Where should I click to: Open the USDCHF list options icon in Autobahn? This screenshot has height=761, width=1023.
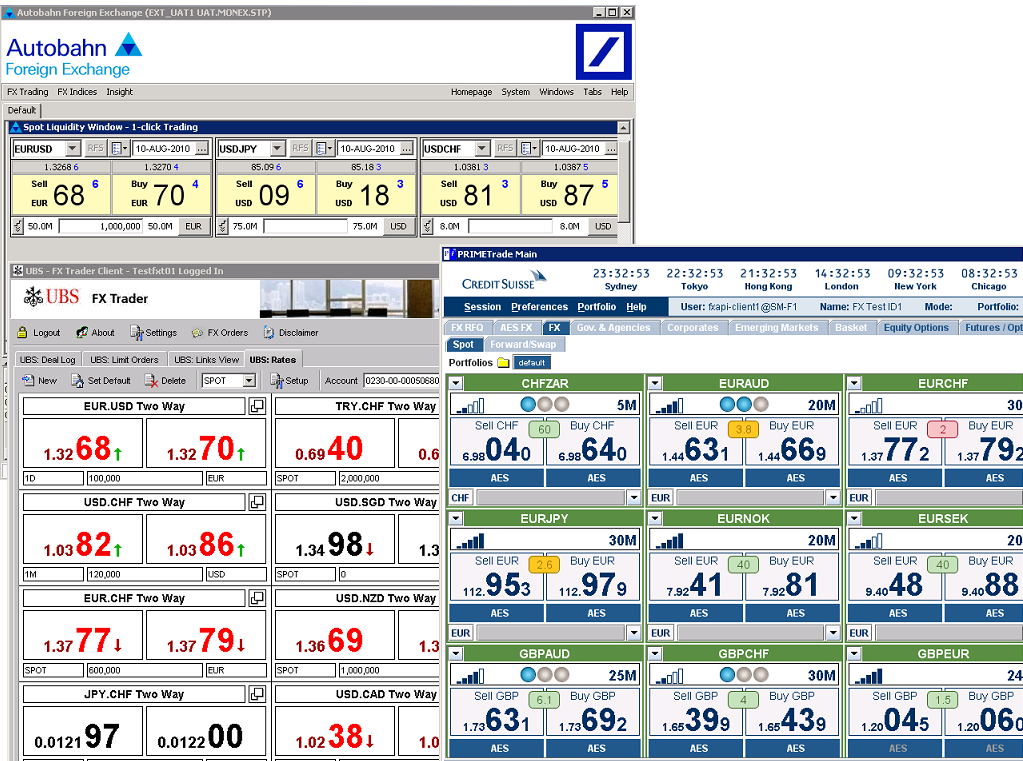[x=529, y=149]
